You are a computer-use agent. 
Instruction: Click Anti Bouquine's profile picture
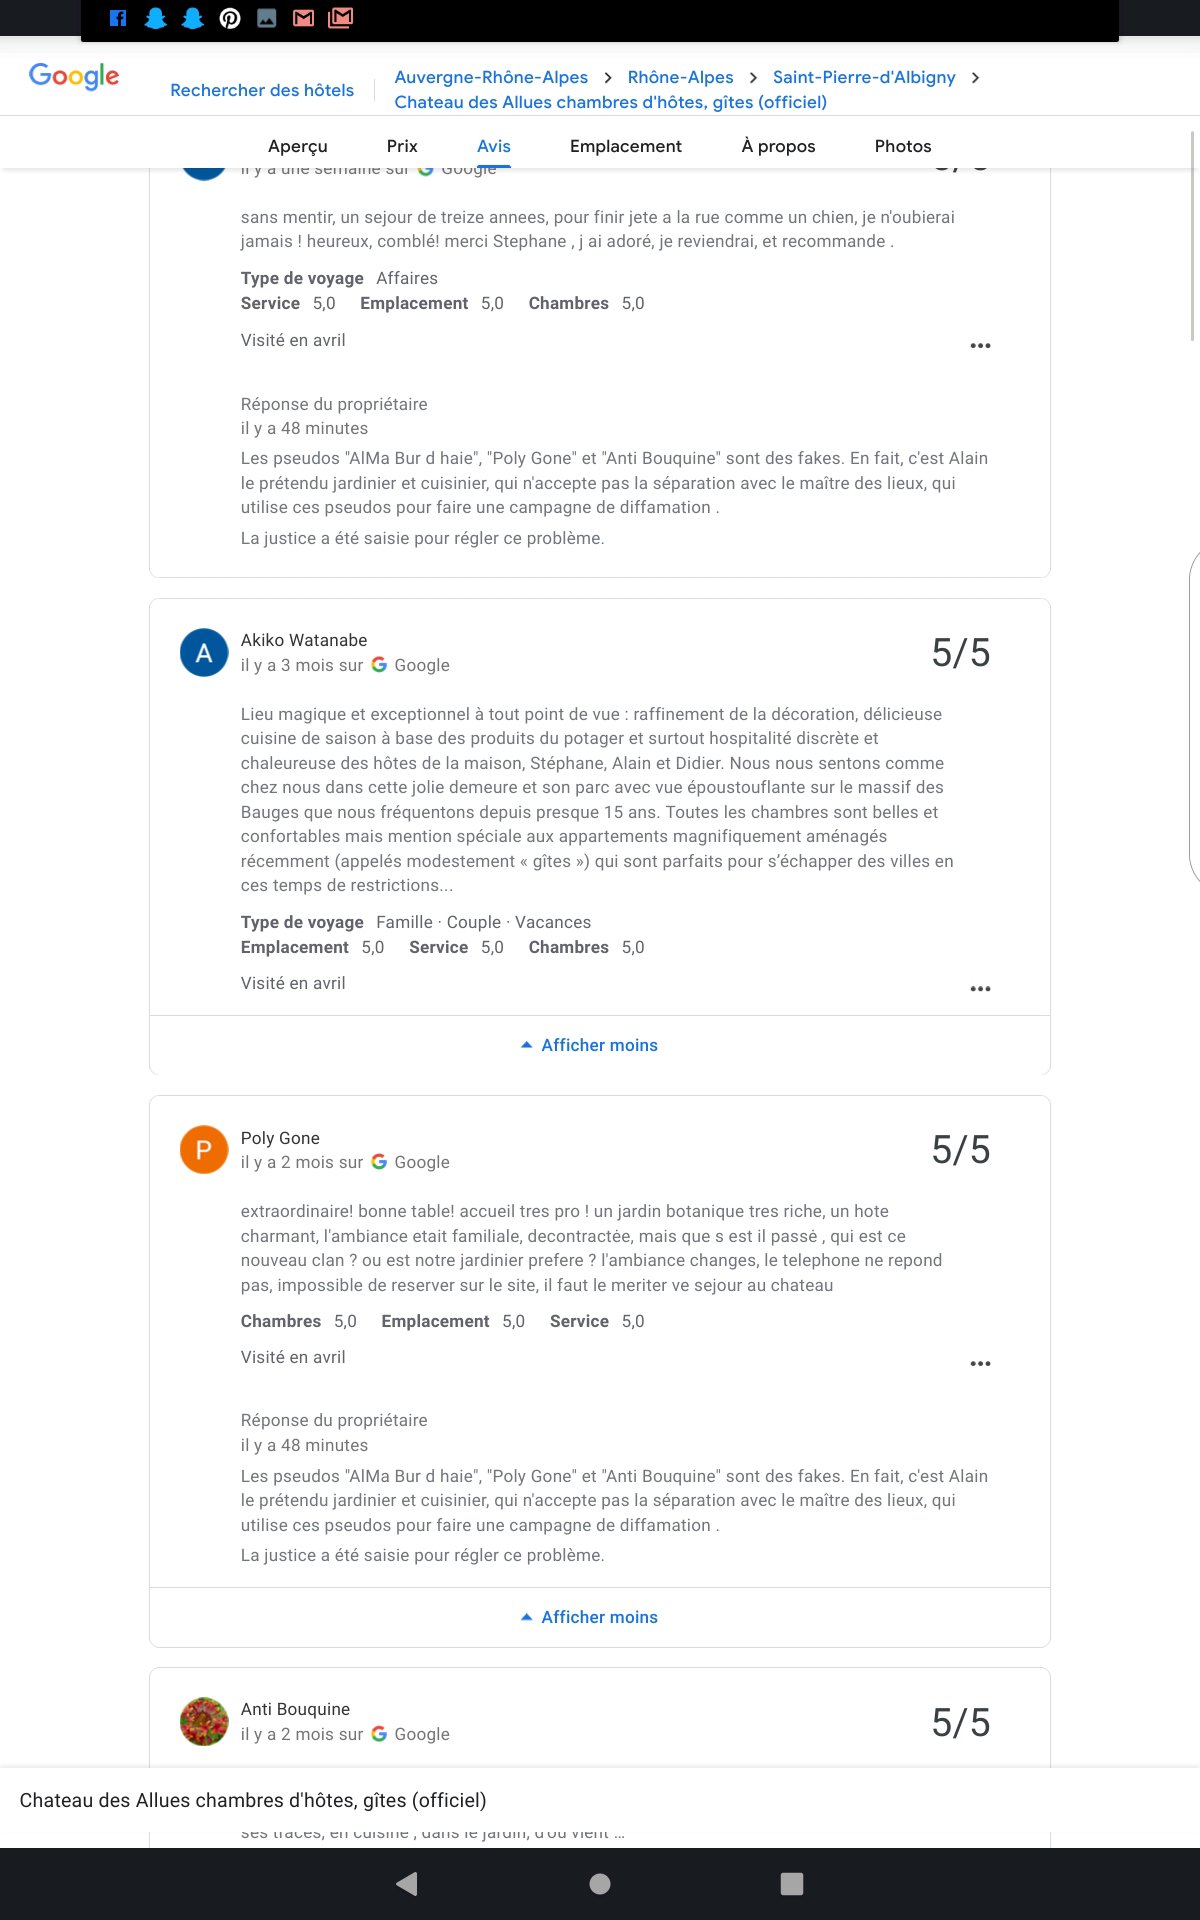click(204, 1722)
